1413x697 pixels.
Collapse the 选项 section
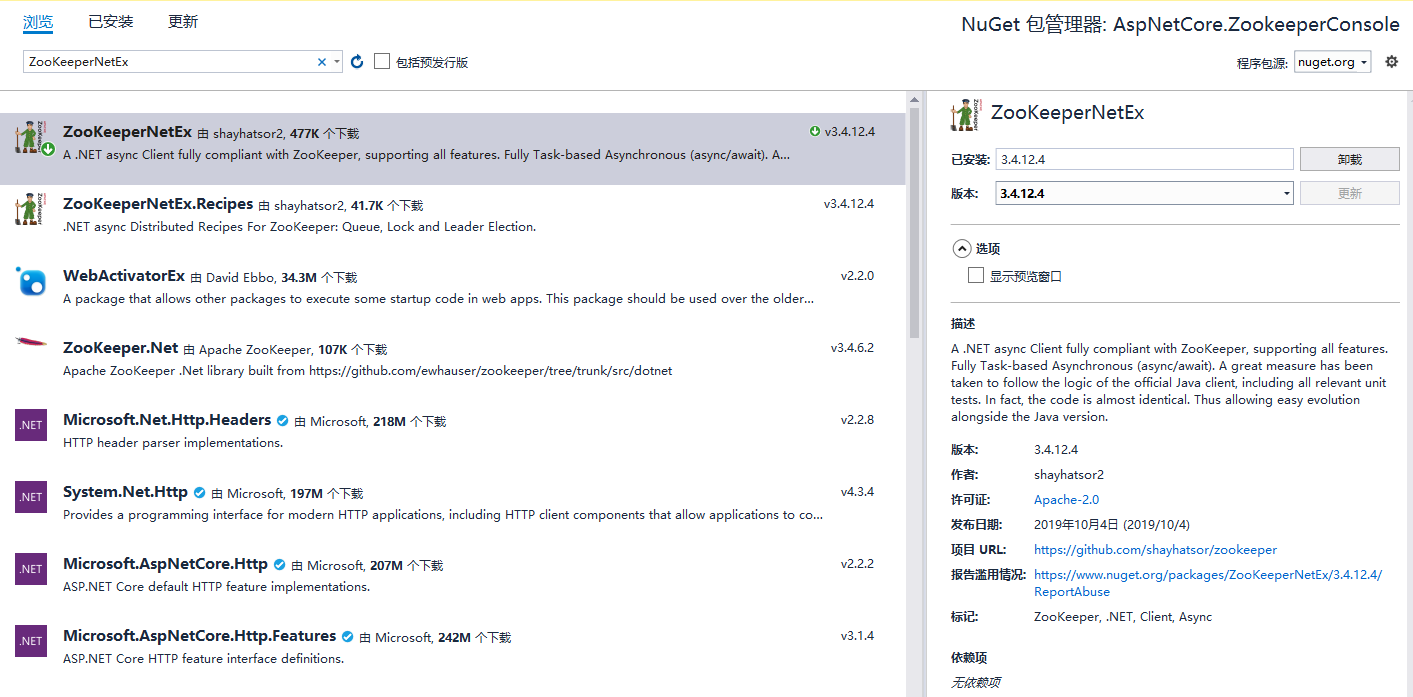click(x=961, y=248)
